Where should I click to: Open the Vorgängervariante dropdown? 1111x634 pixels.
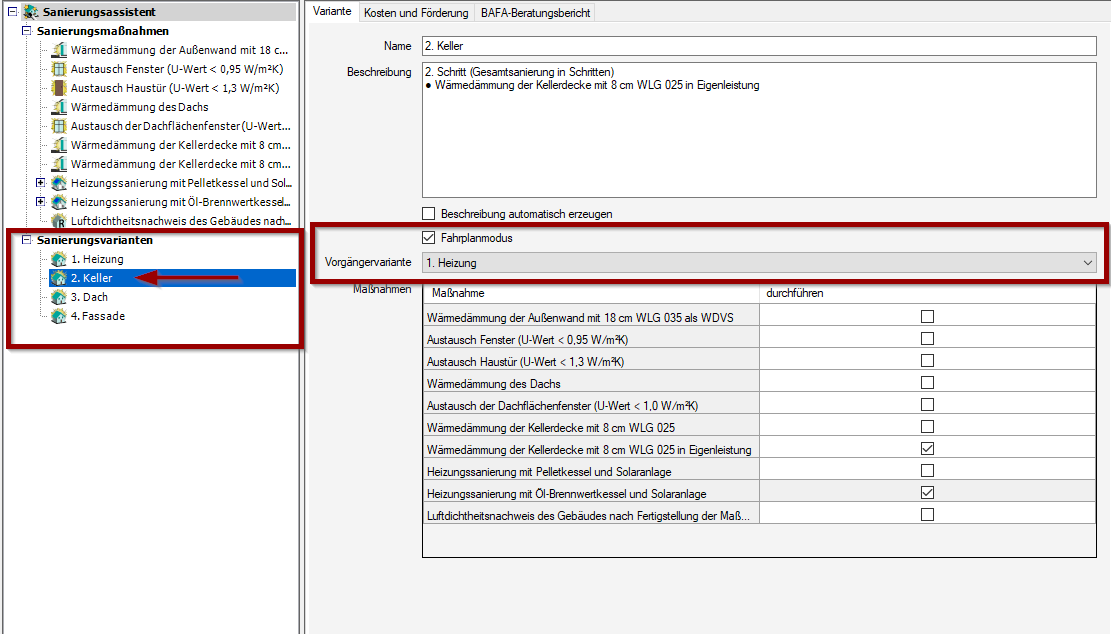click(x=1088, y=263)
